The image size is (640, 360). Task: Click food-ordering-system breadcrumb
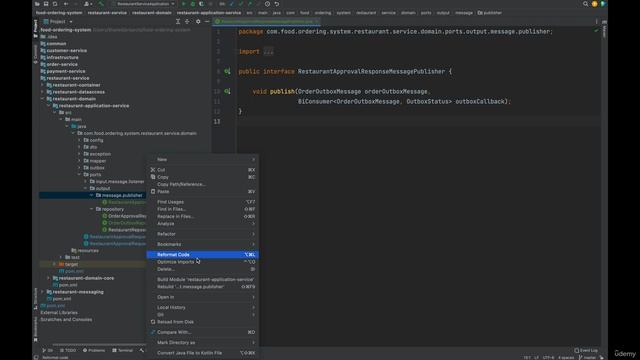[59, 13]
